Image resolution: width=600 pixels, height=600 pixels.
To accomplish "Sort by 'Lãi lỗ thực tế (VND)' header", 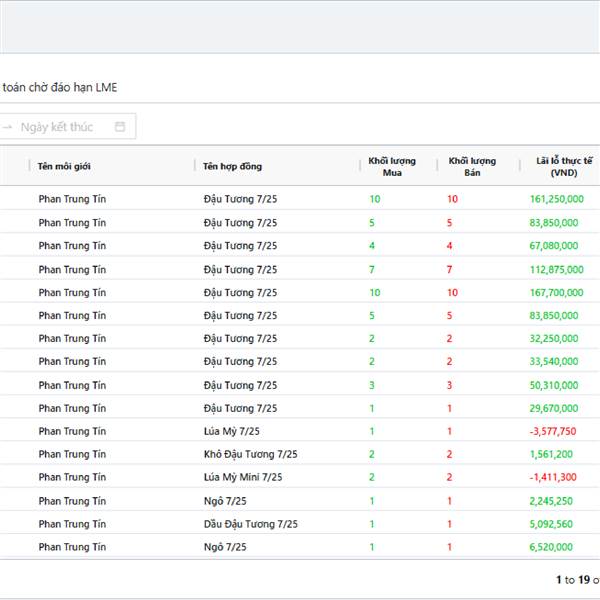I will (564, 166).
